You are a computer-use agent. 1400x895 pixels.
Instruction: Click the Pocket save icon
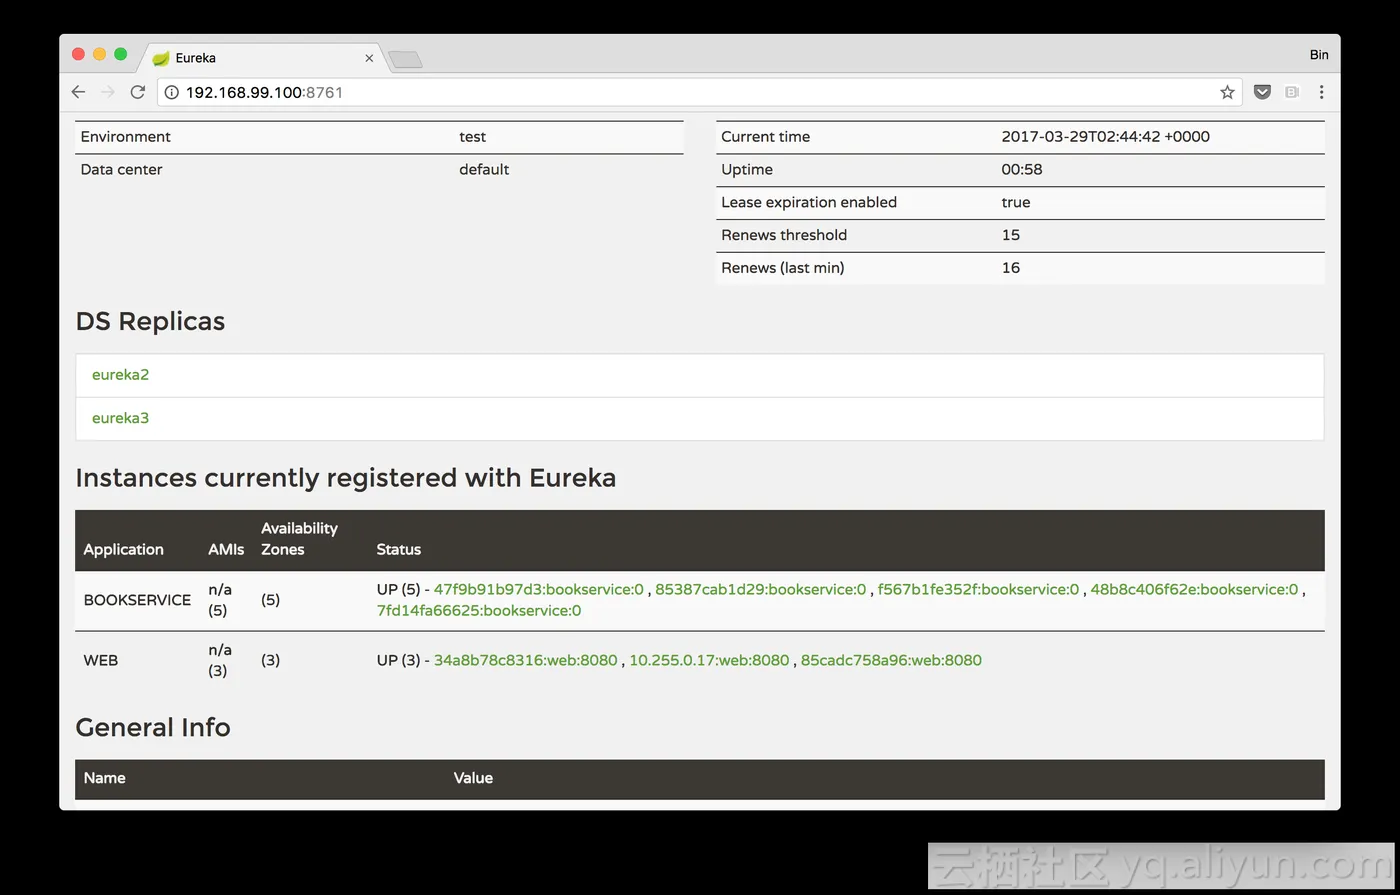(1262, 91)
